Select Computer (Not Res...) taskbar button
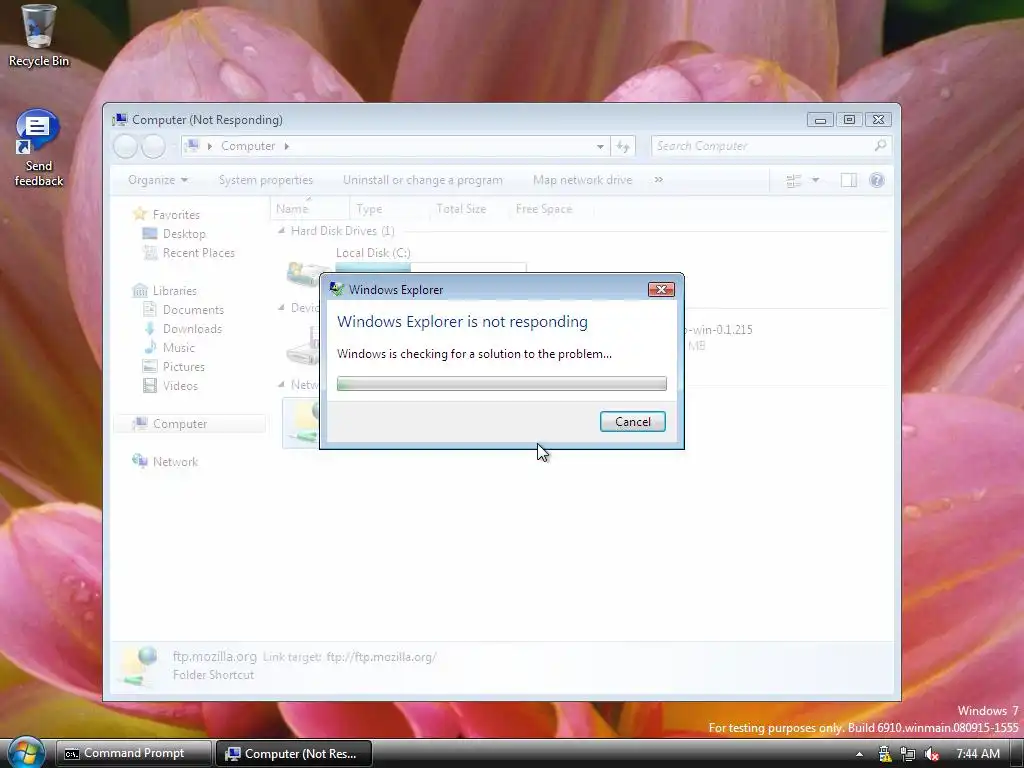 click(294, 753)
